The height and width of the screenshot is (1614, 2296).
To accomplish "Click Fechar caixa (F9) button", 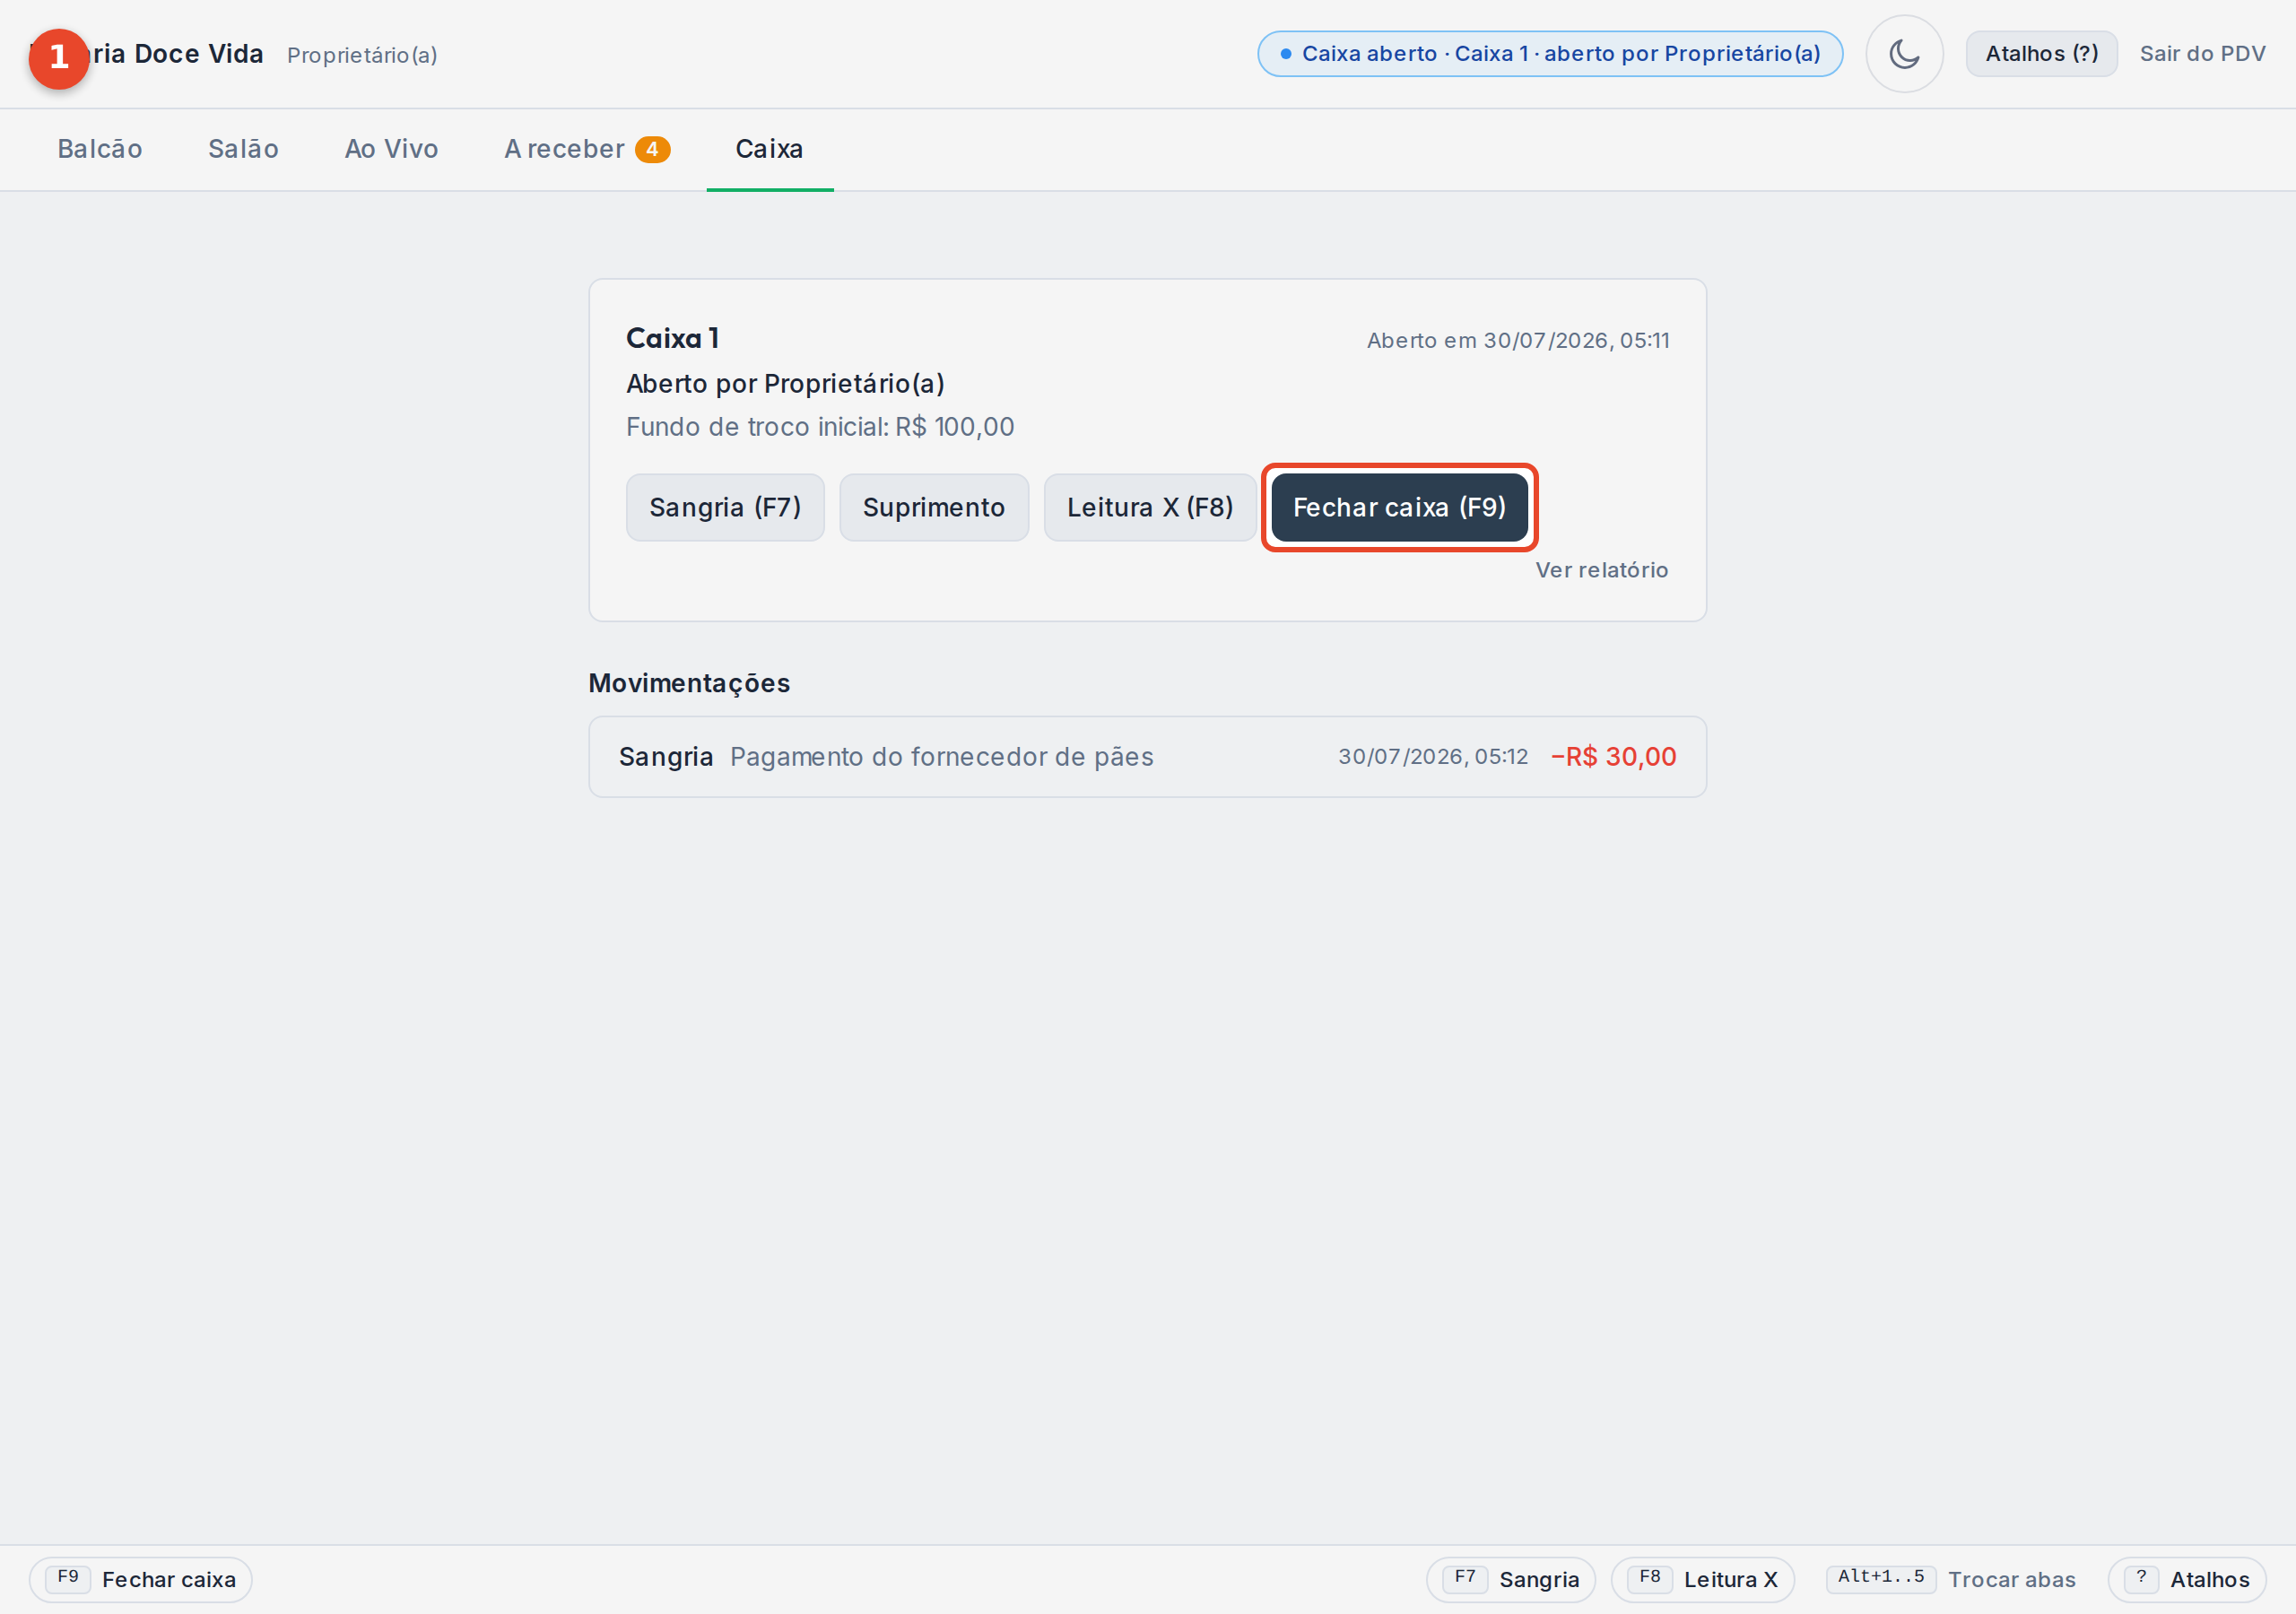I will coord(1399,507).
